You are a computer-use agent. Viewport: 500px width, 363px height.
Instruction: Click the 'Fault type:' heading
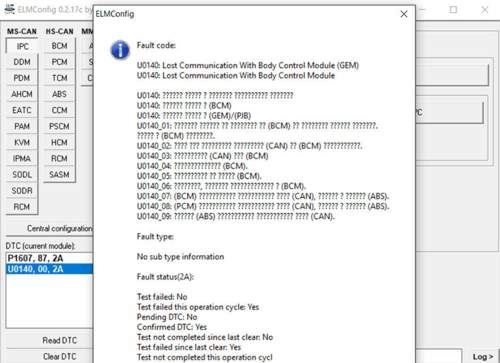point(155,237)
